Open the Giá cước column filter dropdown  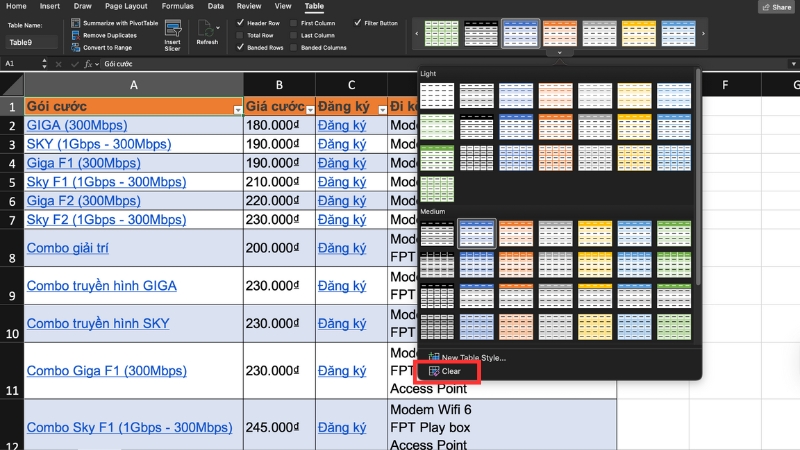click(310, 108)
